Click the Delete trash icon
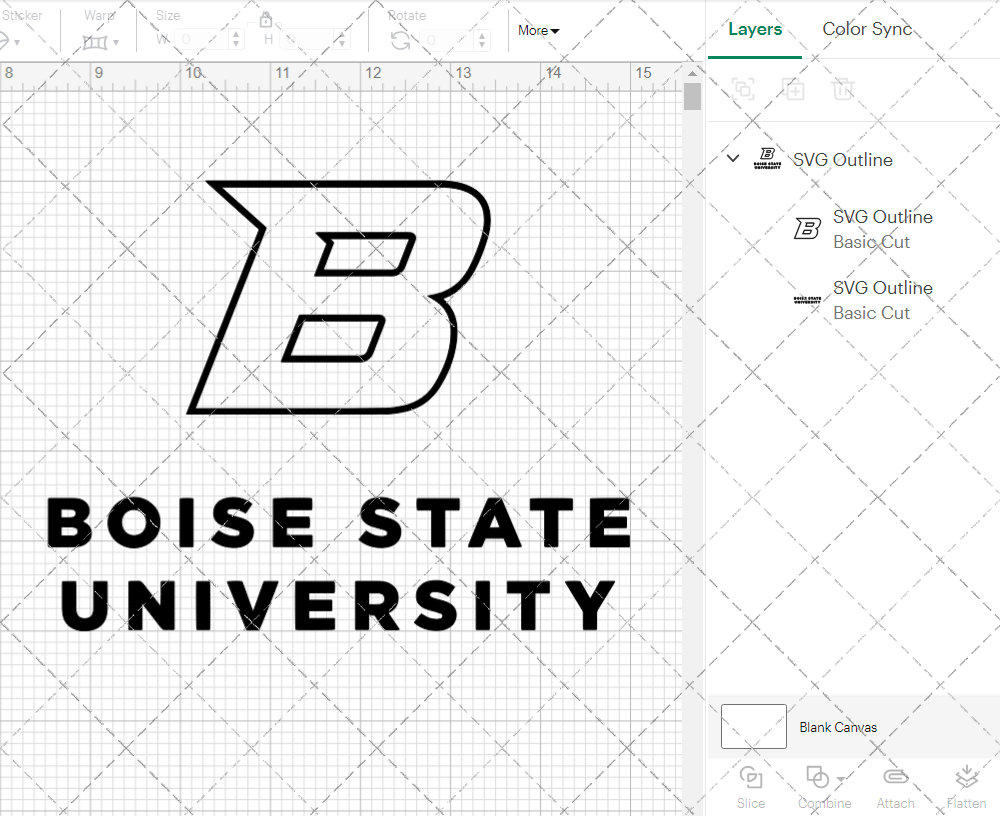The width and height of the screenshot is (1000, 816). pos(844,89)
